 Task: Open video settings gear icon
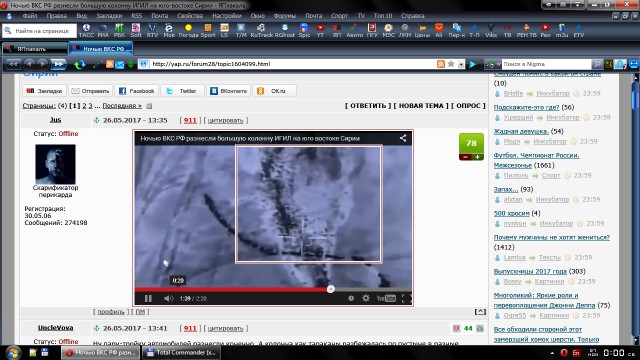tap(366, 298)
